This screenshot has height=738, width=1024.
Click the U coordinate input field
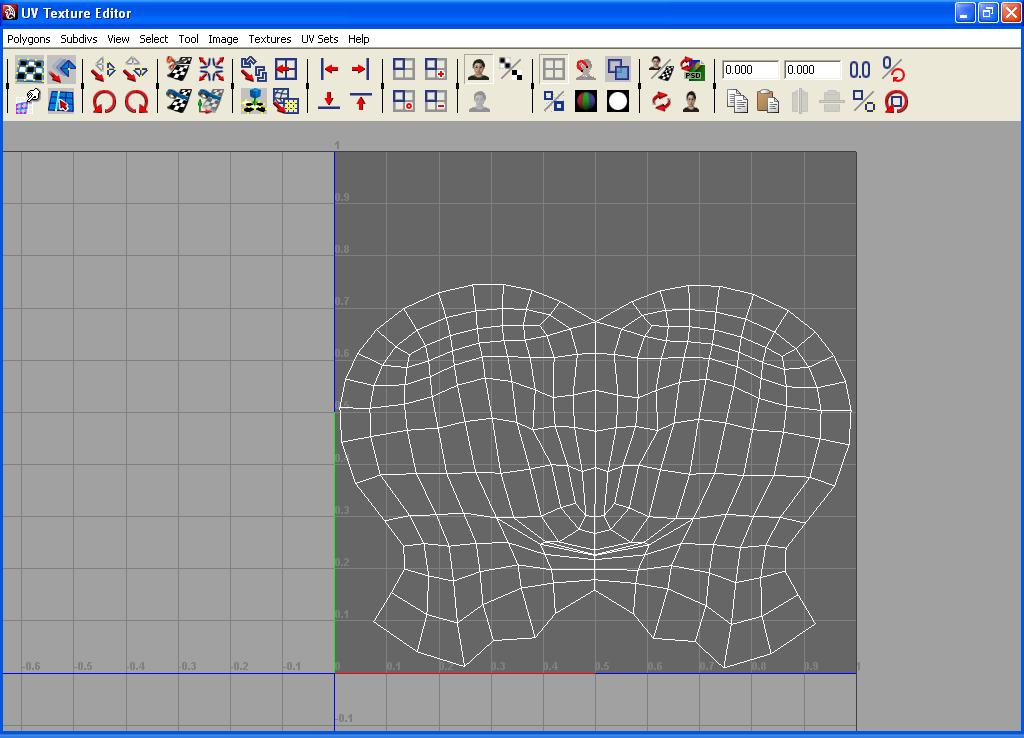coord(749,70)
